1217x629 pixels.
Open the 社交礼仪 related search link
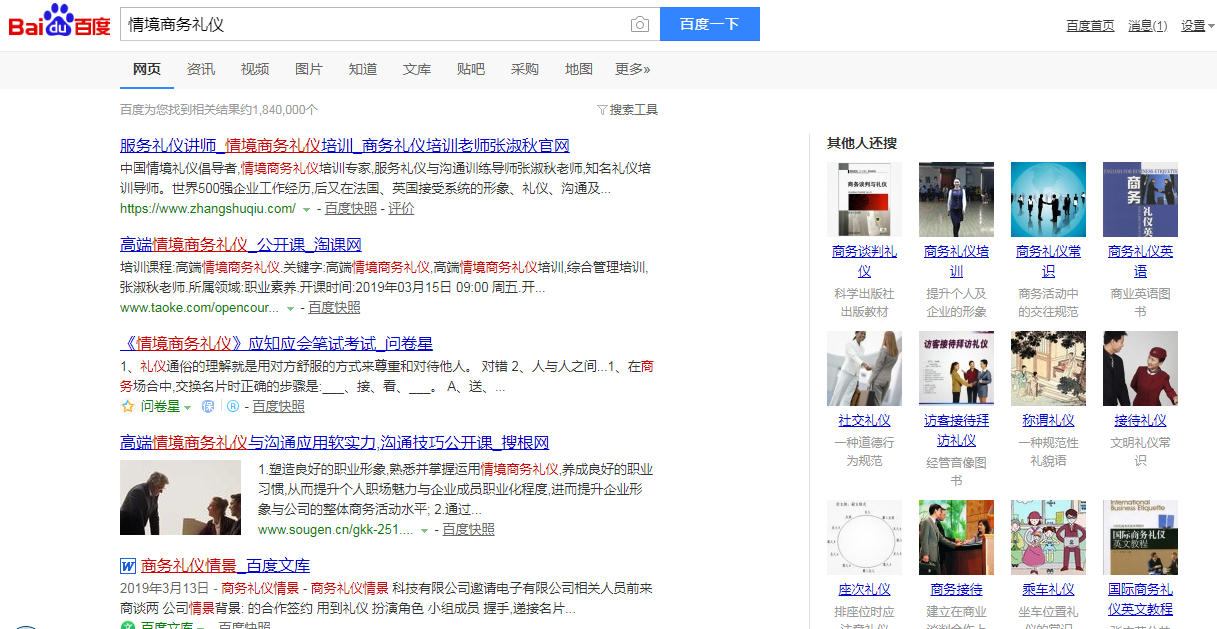864,420
